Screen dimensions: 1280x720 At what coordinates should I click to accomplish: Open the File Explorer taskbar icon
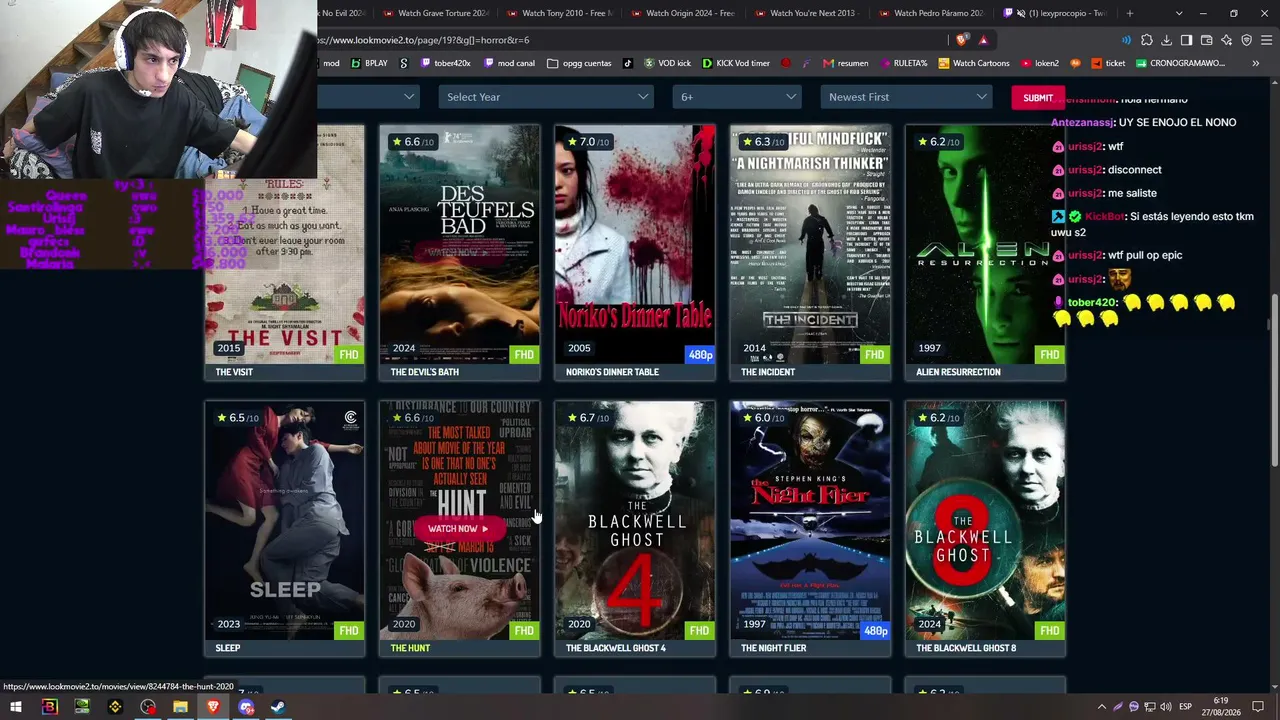pyautogui.click(x=180, y=707)
